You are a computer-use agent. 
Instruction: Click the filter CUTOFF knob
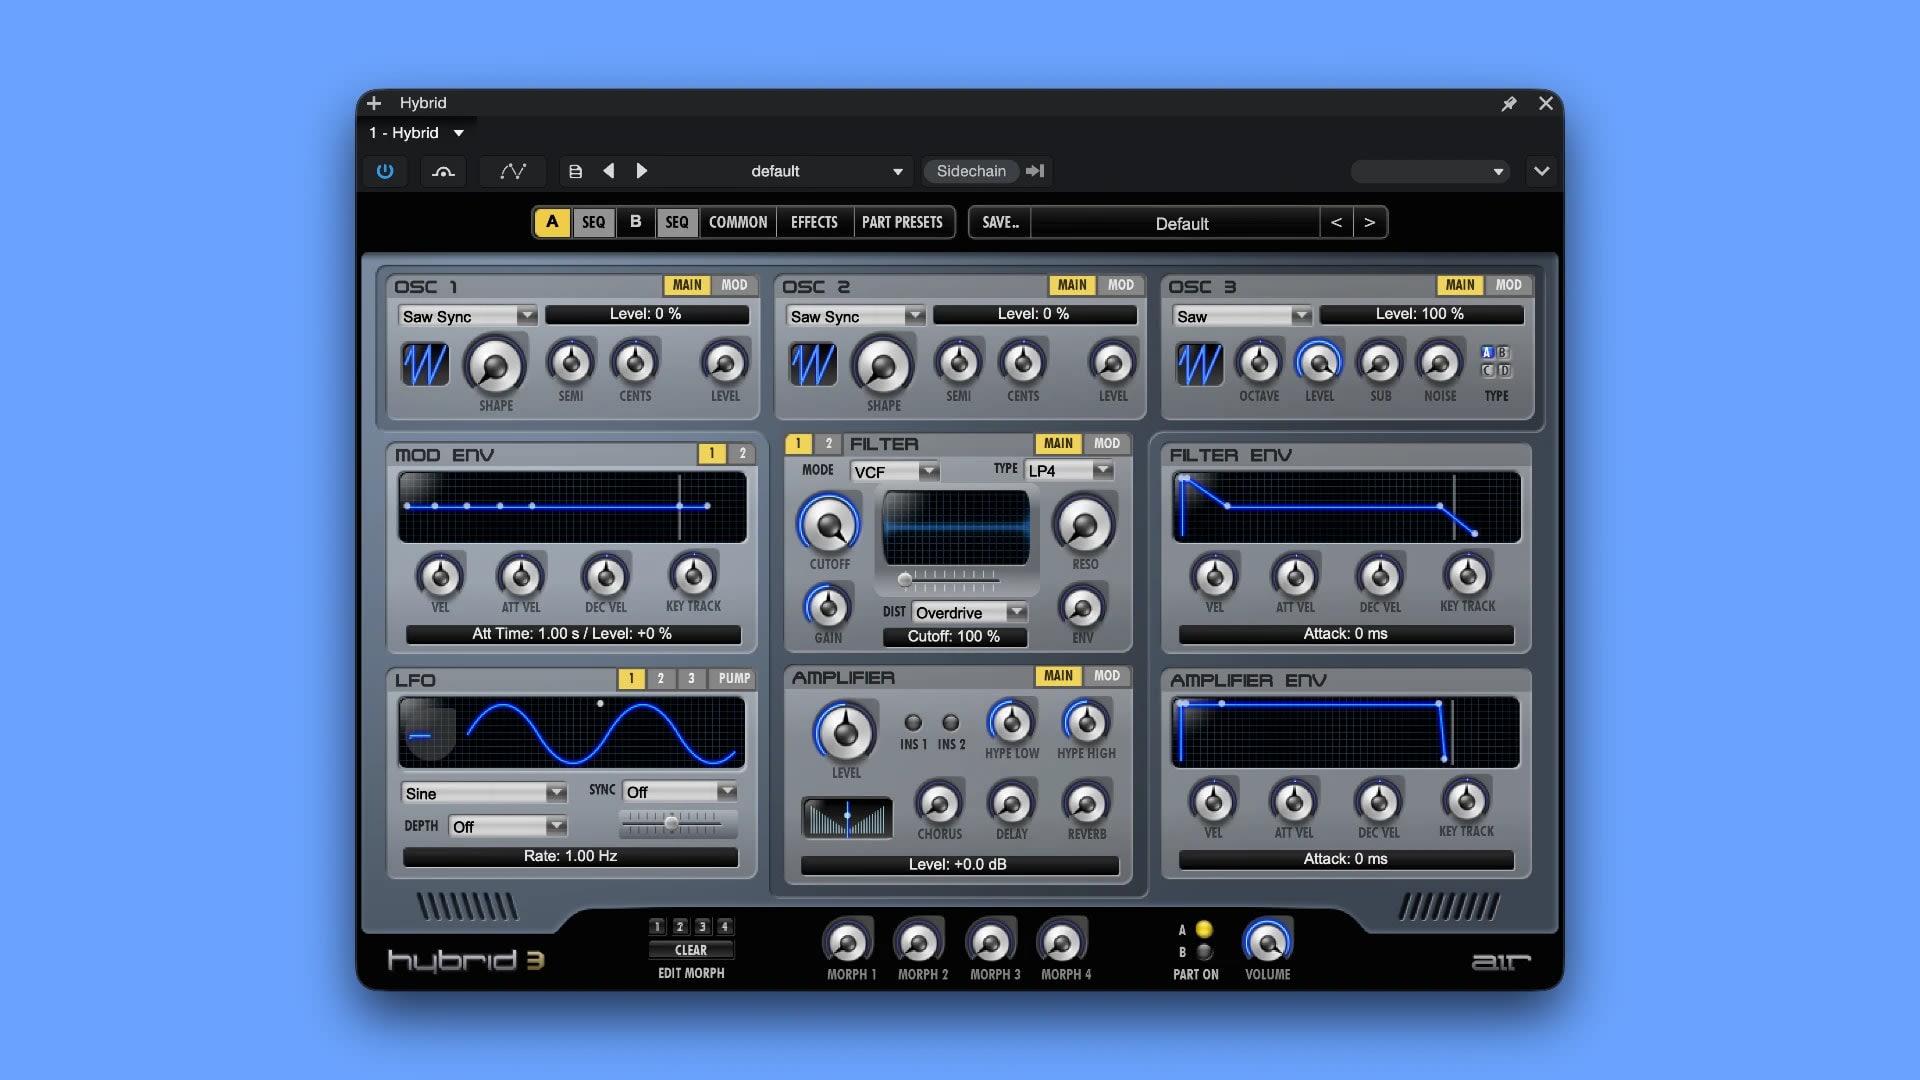[x=829, y=524]
